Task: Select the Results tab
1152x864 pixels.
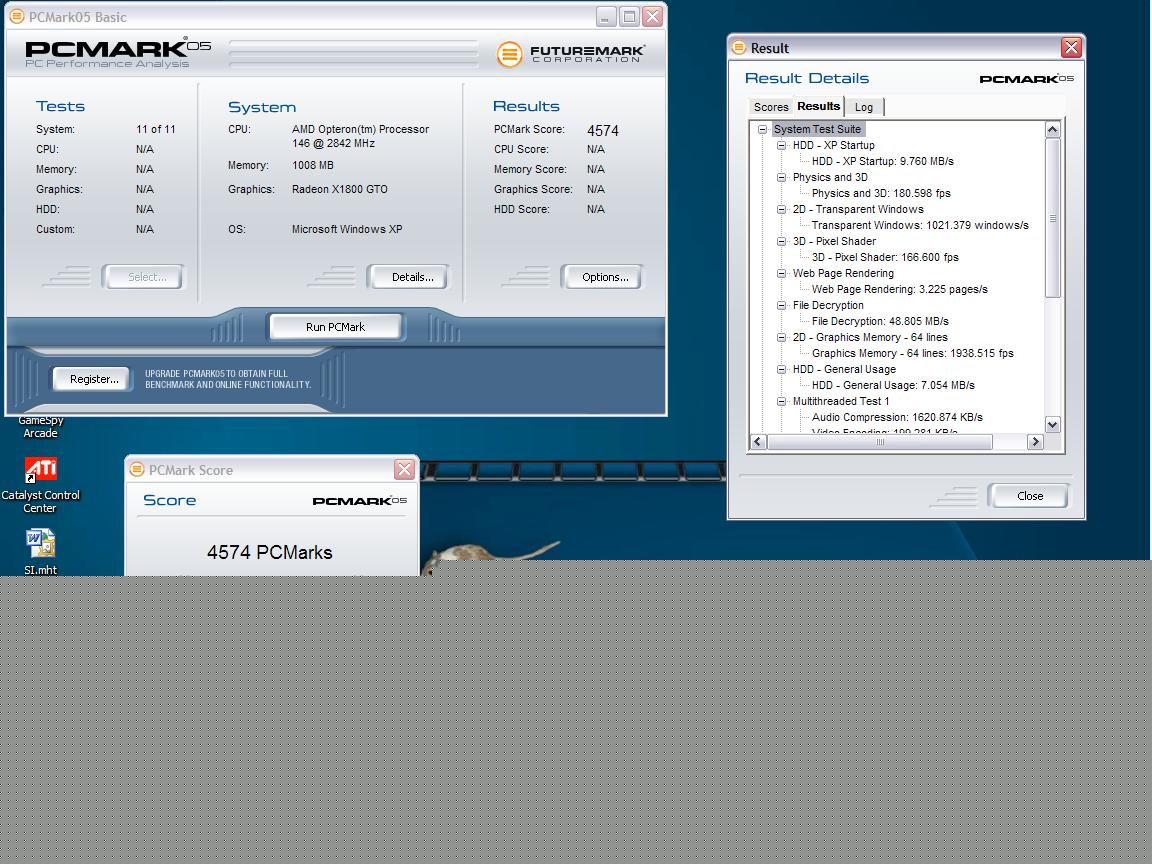Action: [818, 106]
